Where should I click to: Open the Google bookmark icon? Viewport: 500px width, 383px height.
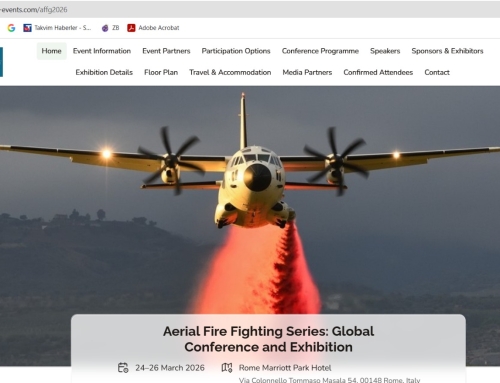(11, 28)
